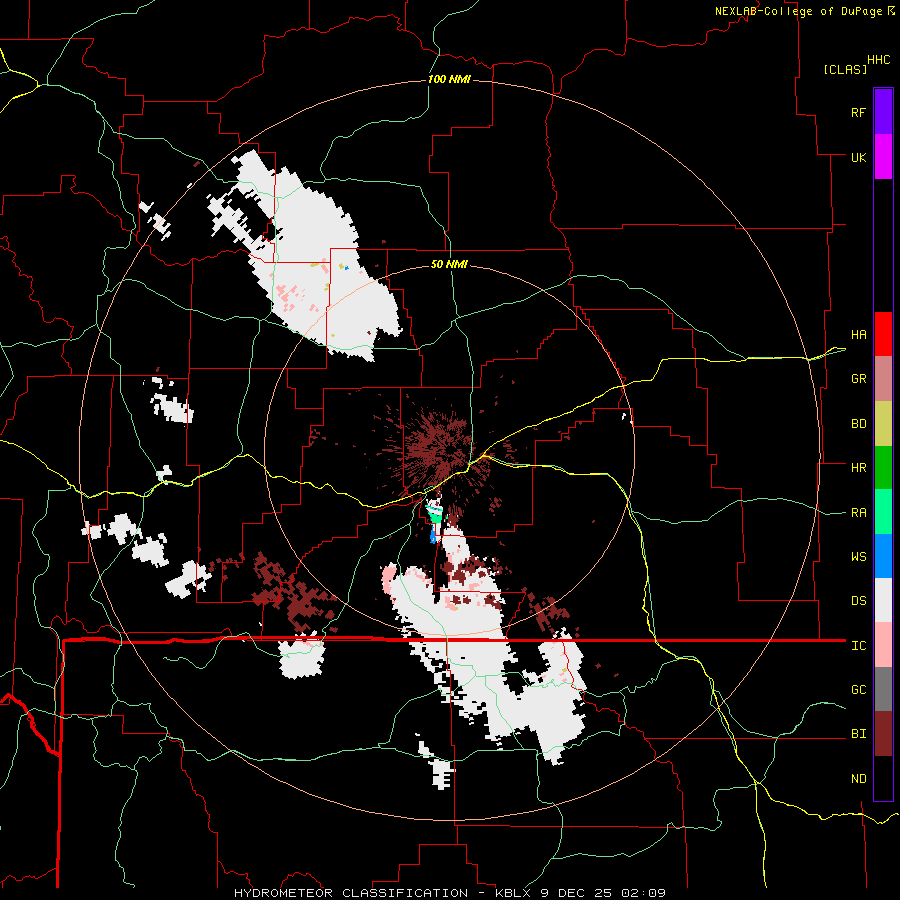Image resolution: width=900 pixels, height=900 pixels.
Task: Select the GR legend color block
Action: click(883, 378)
